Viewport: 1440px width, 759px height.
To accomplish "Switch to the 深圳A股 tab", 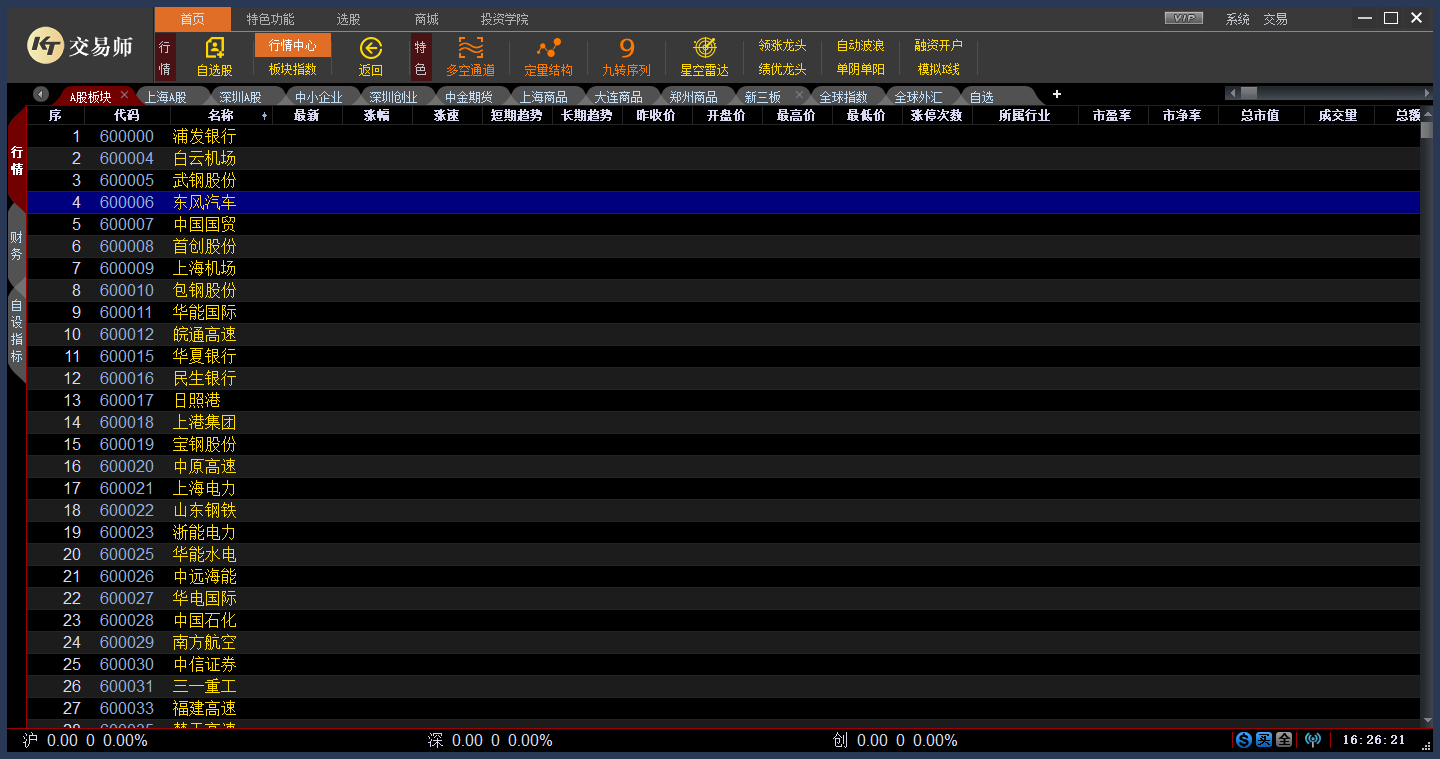I will coord(241,97).
